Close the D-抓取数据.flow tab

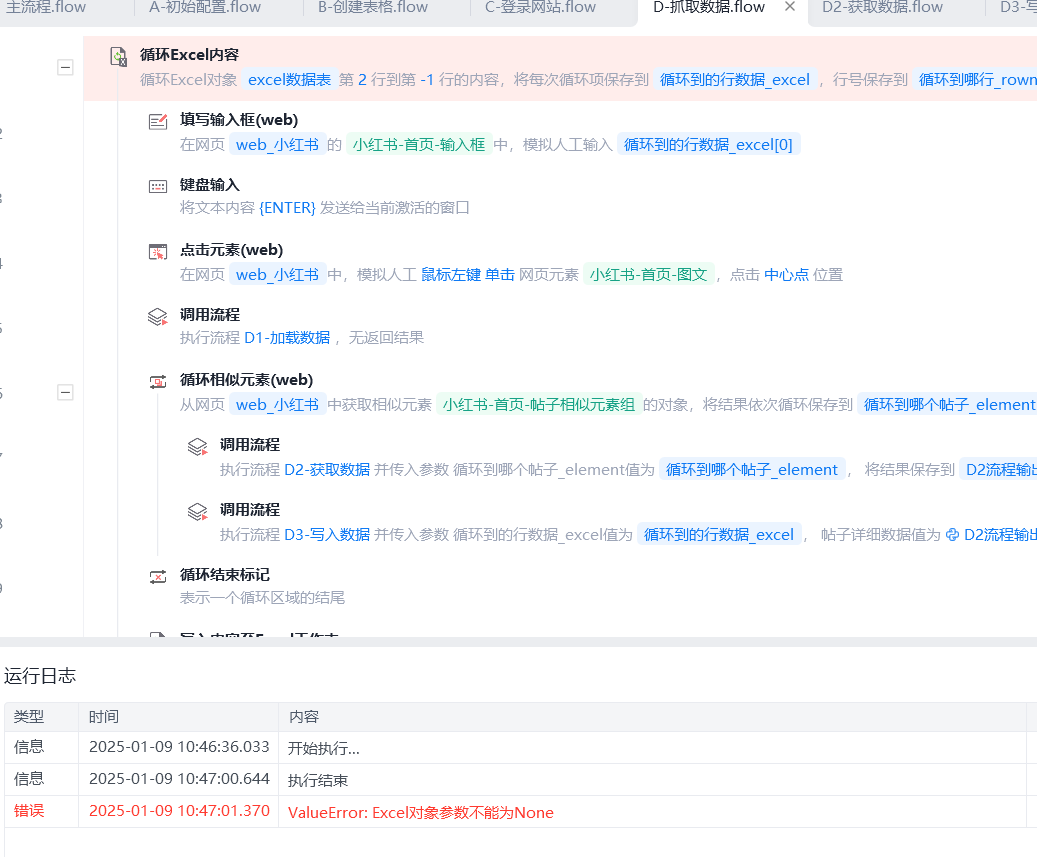coord(790,7)
